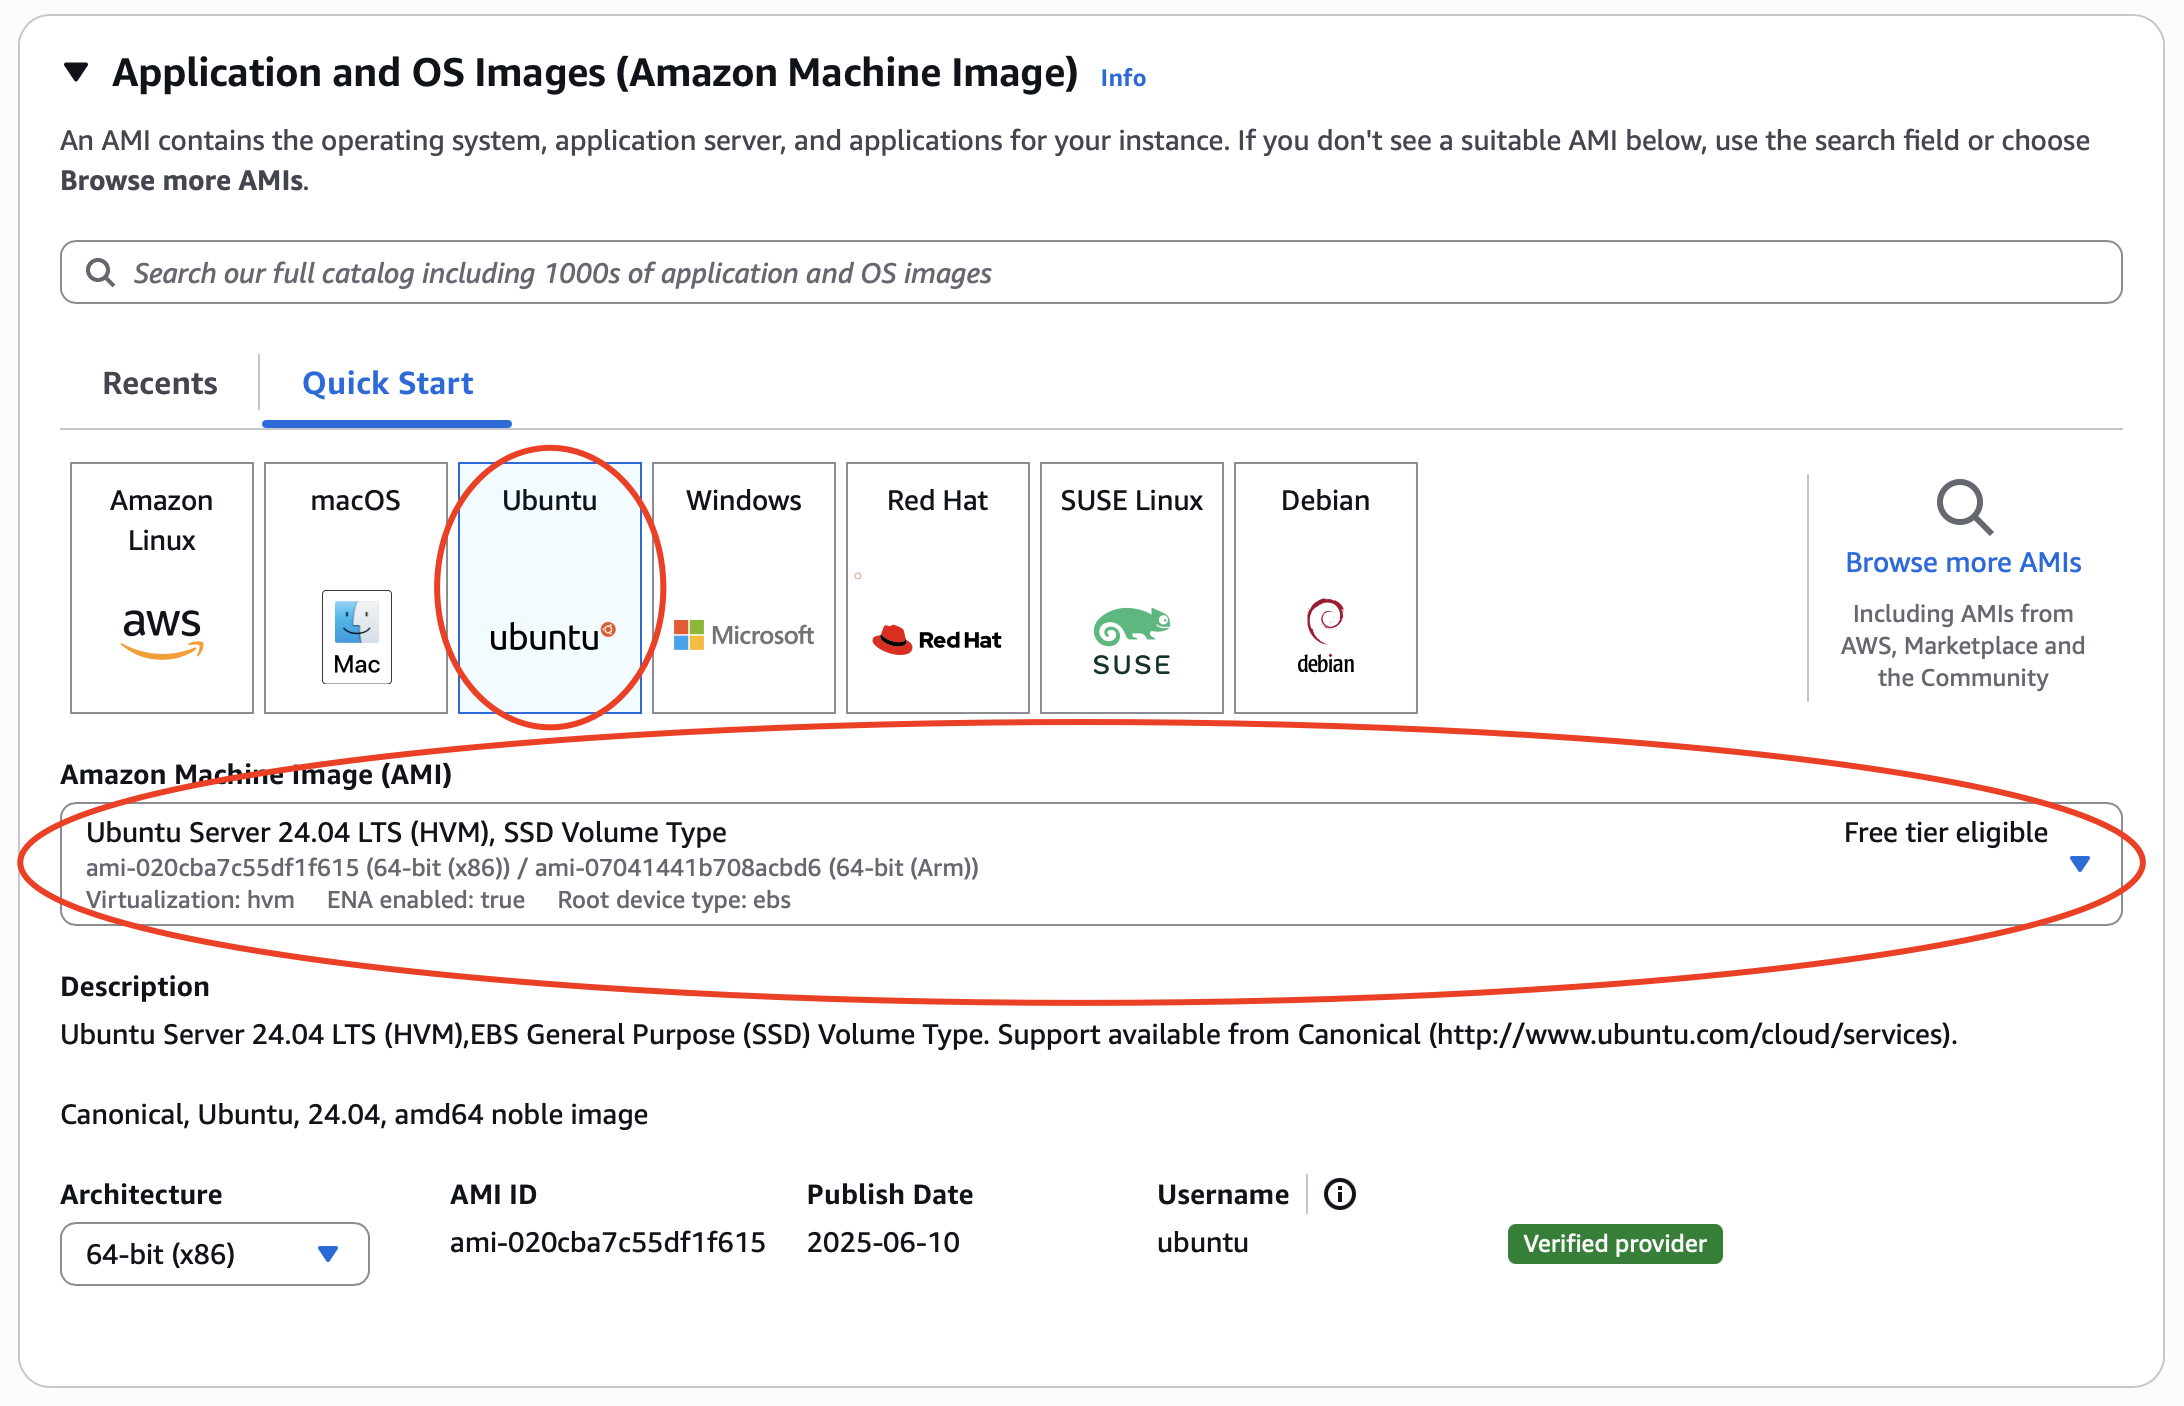Click the AMI catalog search field

coord(1091,272)
